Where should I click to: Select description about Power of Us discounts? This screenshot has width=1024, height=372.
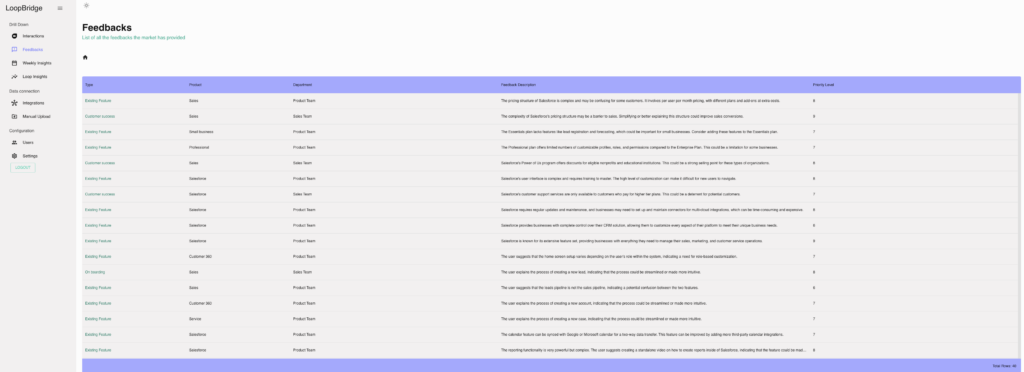(635, 163)
